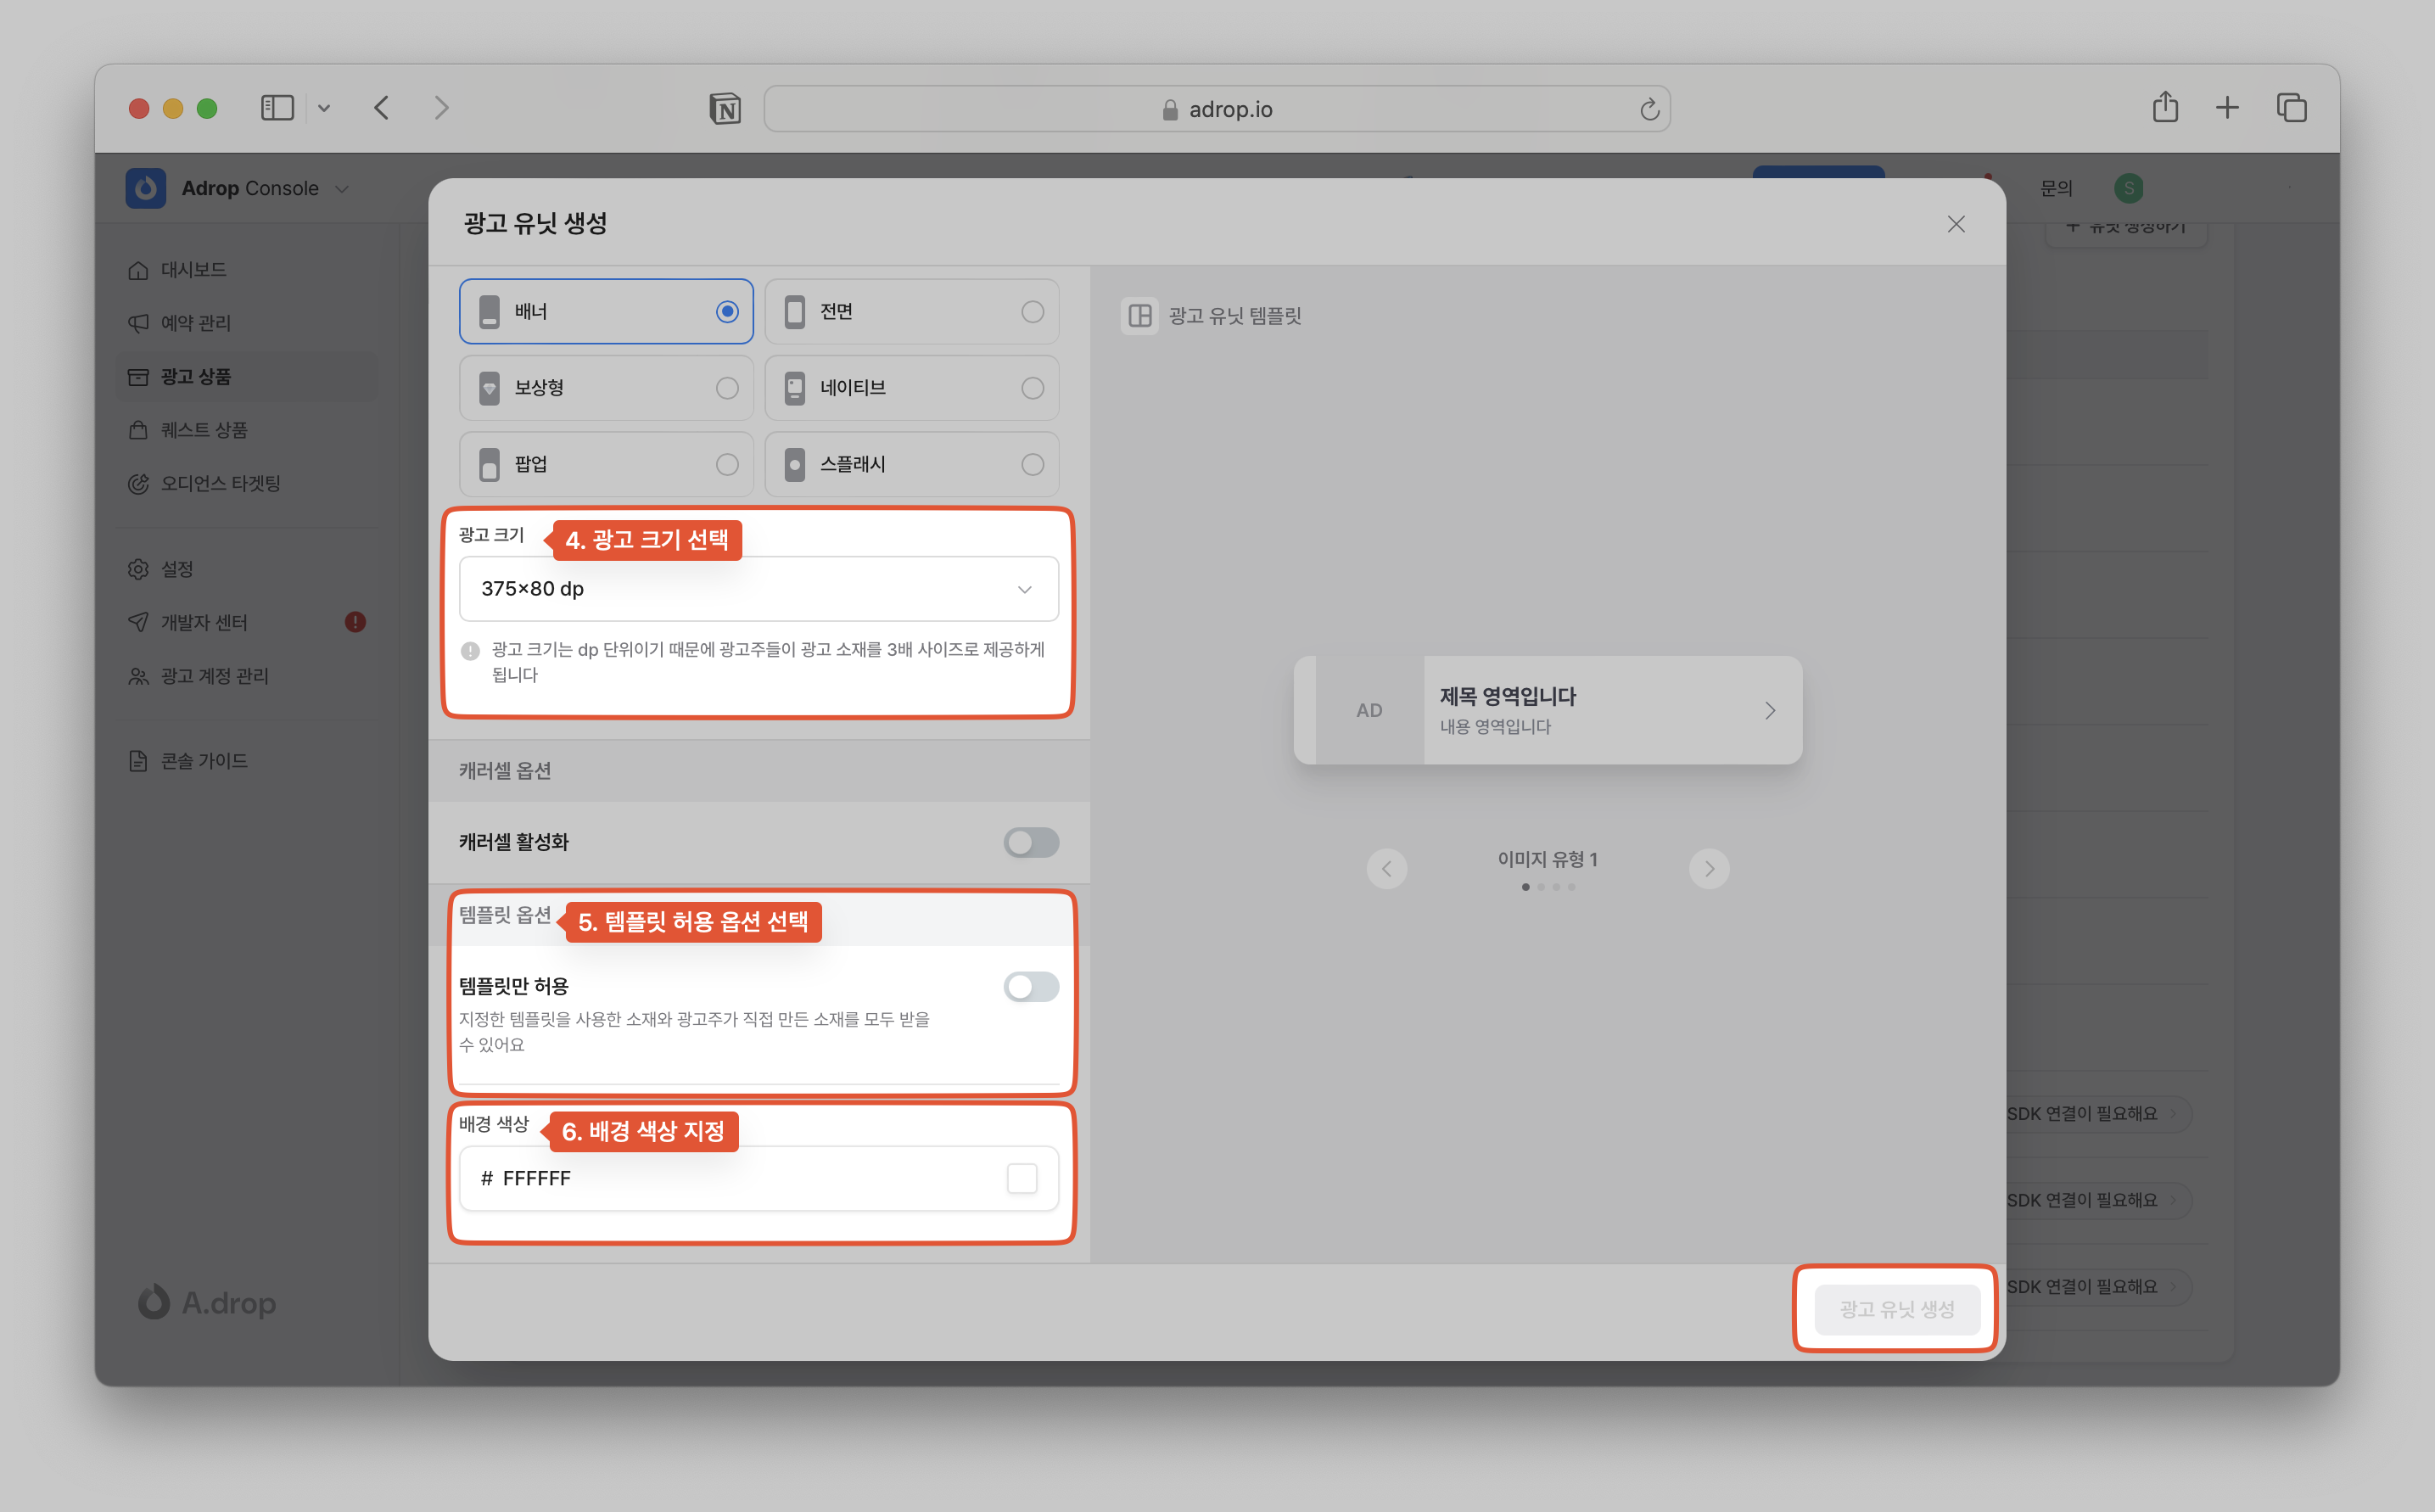Open 광고 상품 in the sidebar
The height and width of the screenshot is (1512, 2435).
tap(196, 377)
